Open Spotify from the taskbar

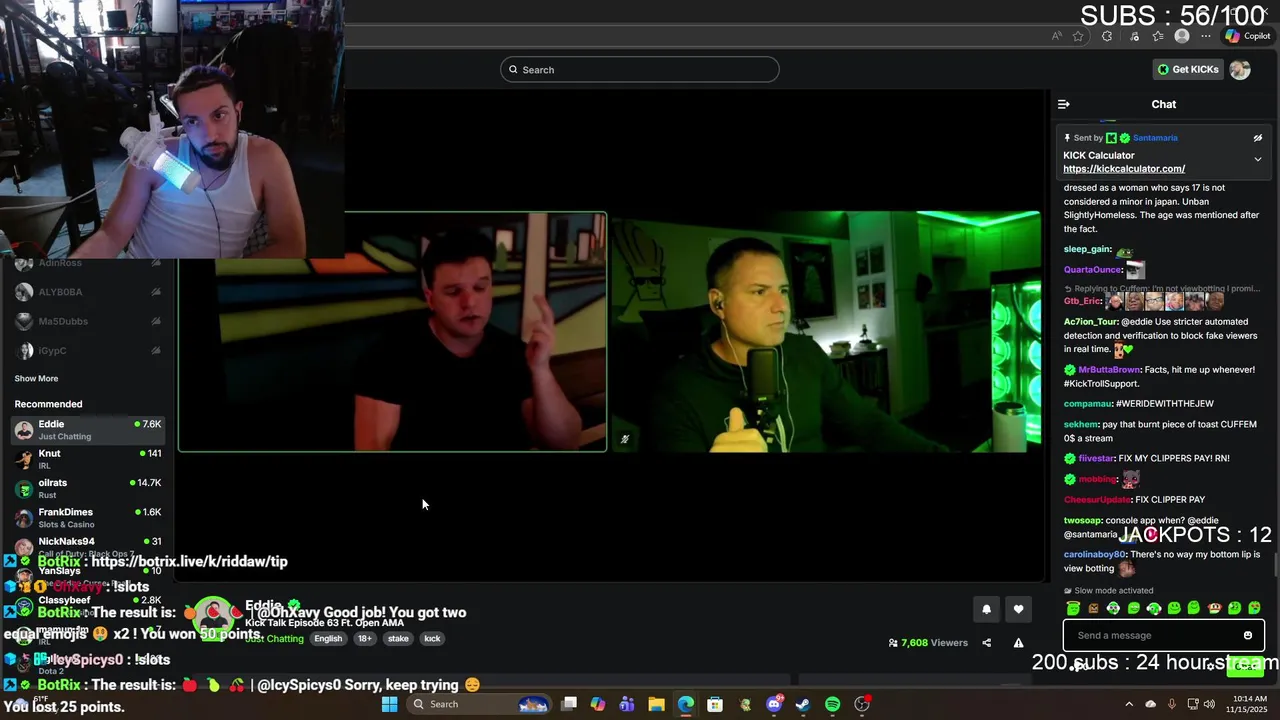pos(832,704)
